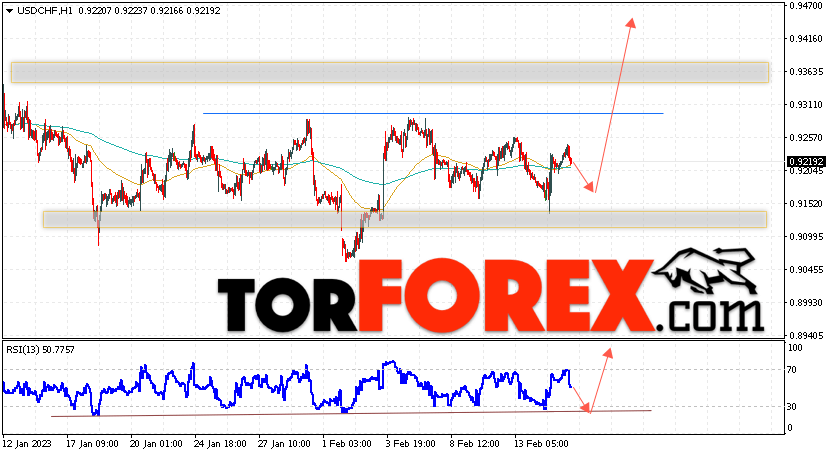Select the 0.89405 price level
Screen dimensions: 830x455
click(x=806, y=335)
